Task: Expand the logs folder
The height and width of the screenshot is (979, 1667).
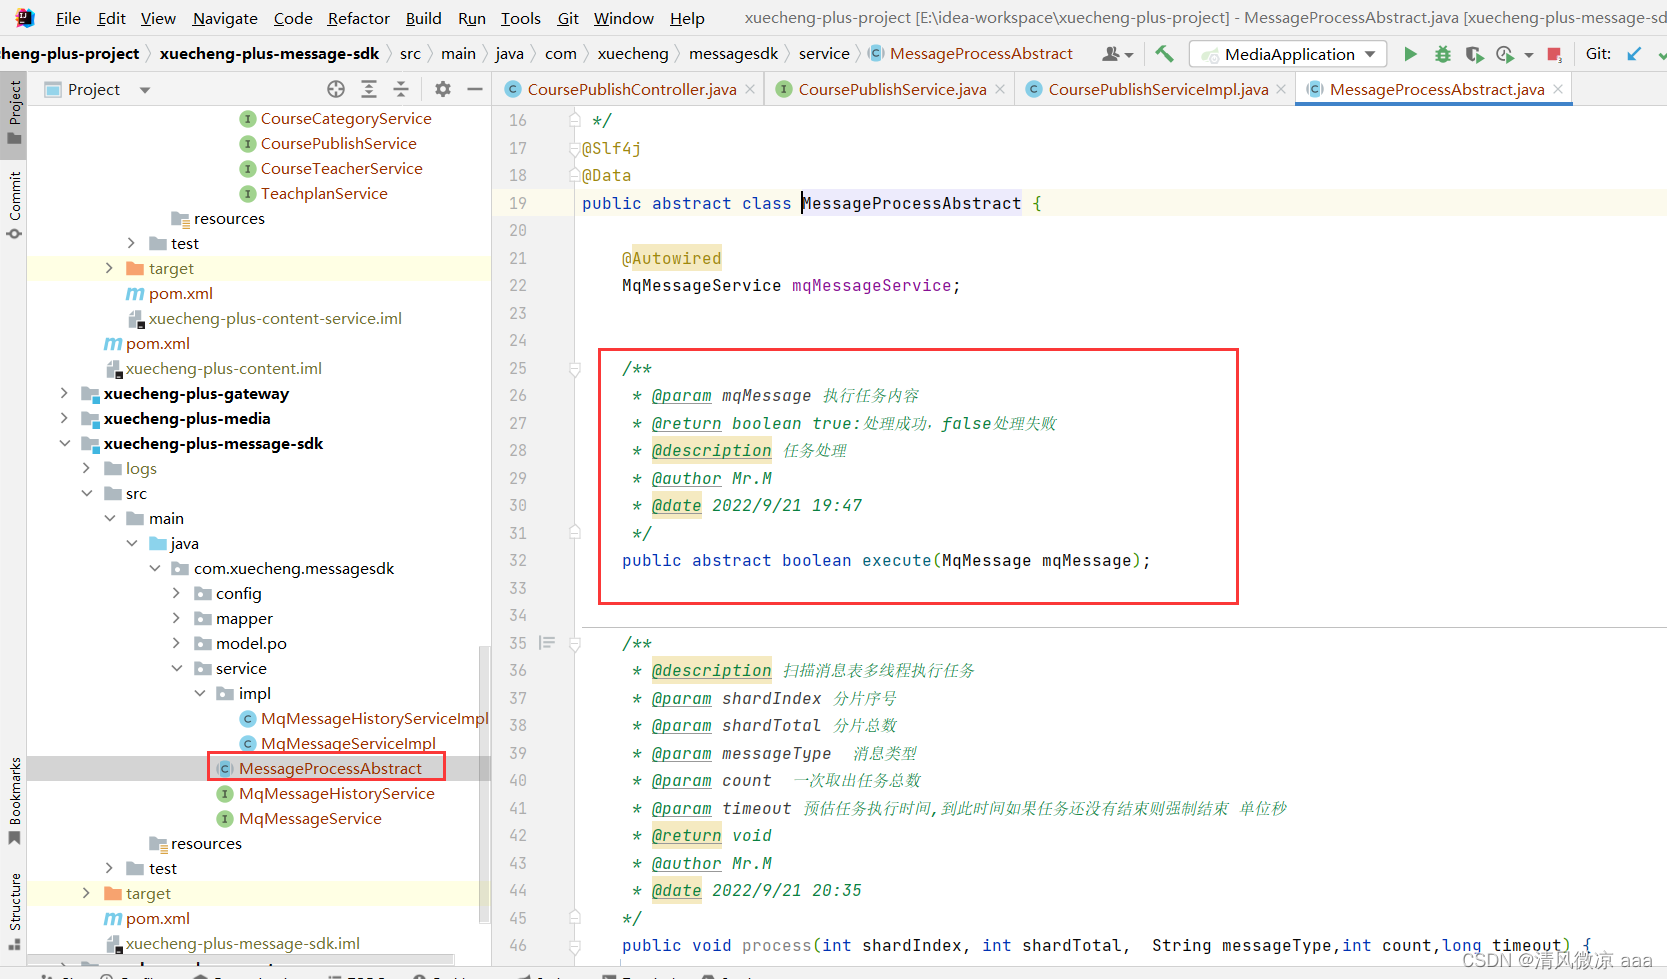Action: 86,468
